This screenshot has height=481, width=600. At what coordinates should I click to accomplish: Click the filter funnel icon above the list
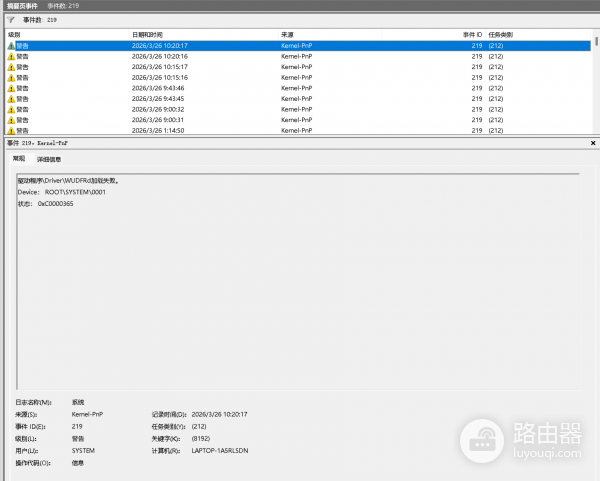11,20
